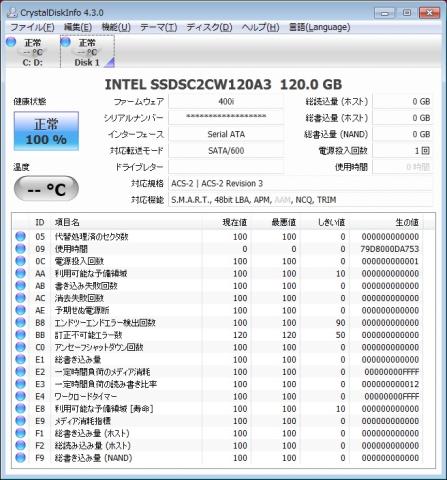Open the ヘルプ(H) menu

260,27
